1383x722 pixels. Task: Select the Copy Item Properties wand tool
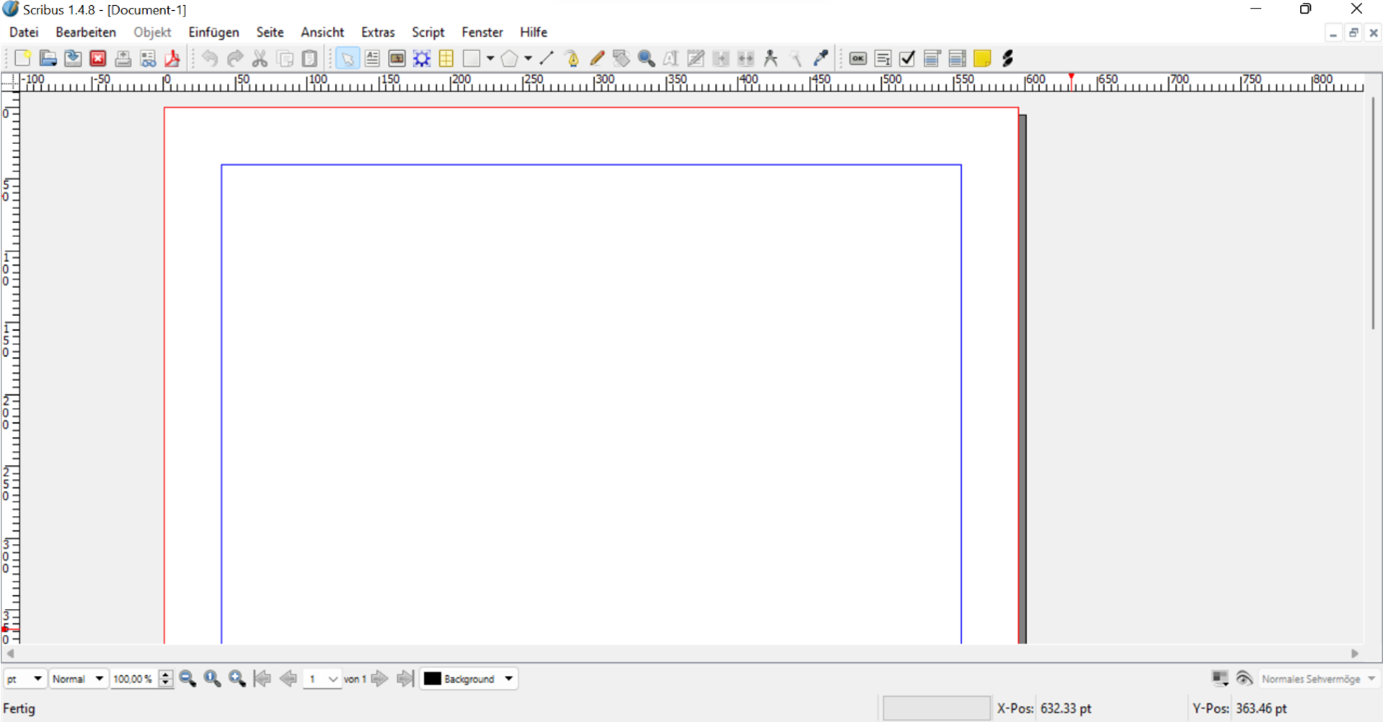(x=796, y=59)
